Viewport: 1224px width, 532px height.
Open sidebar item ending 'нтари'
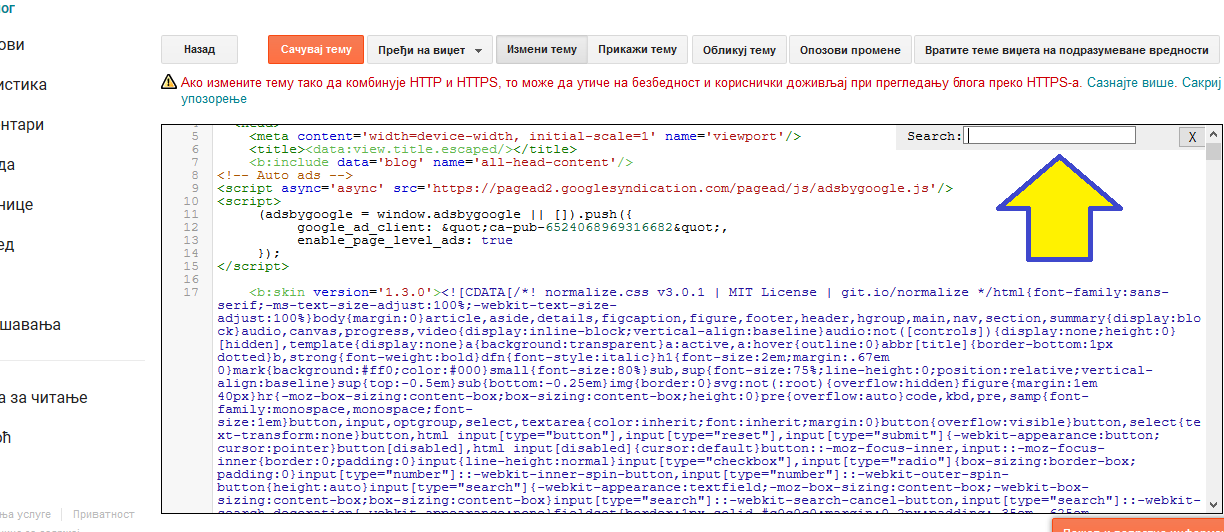pos(22,125)
